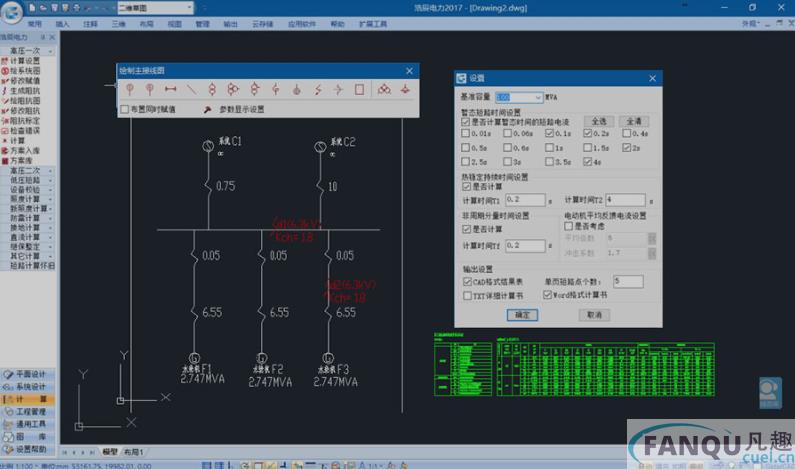
Task: Uncheck the 0.2s time checkbox
Action: click(x=587, y=133)
